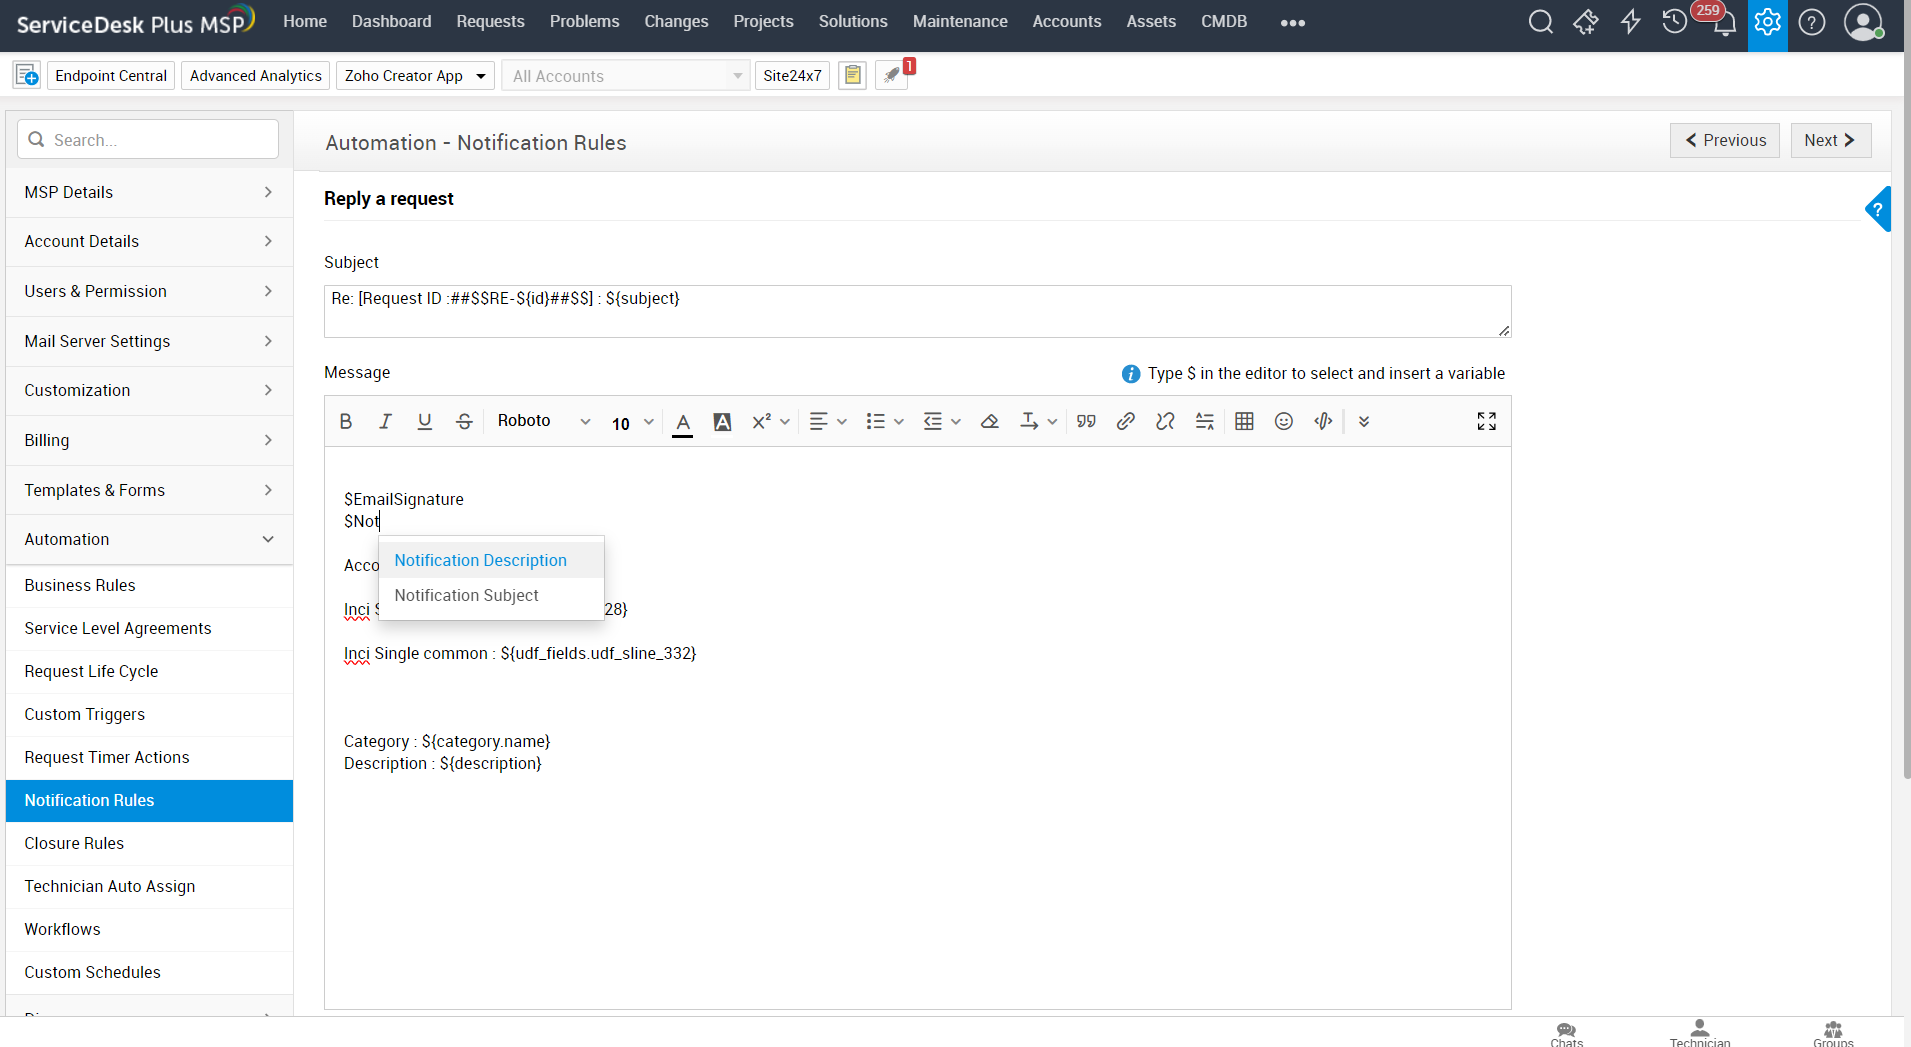Open the text direction dropdown
This screenshot has height=1047, width=1911.
[1038, 421]
